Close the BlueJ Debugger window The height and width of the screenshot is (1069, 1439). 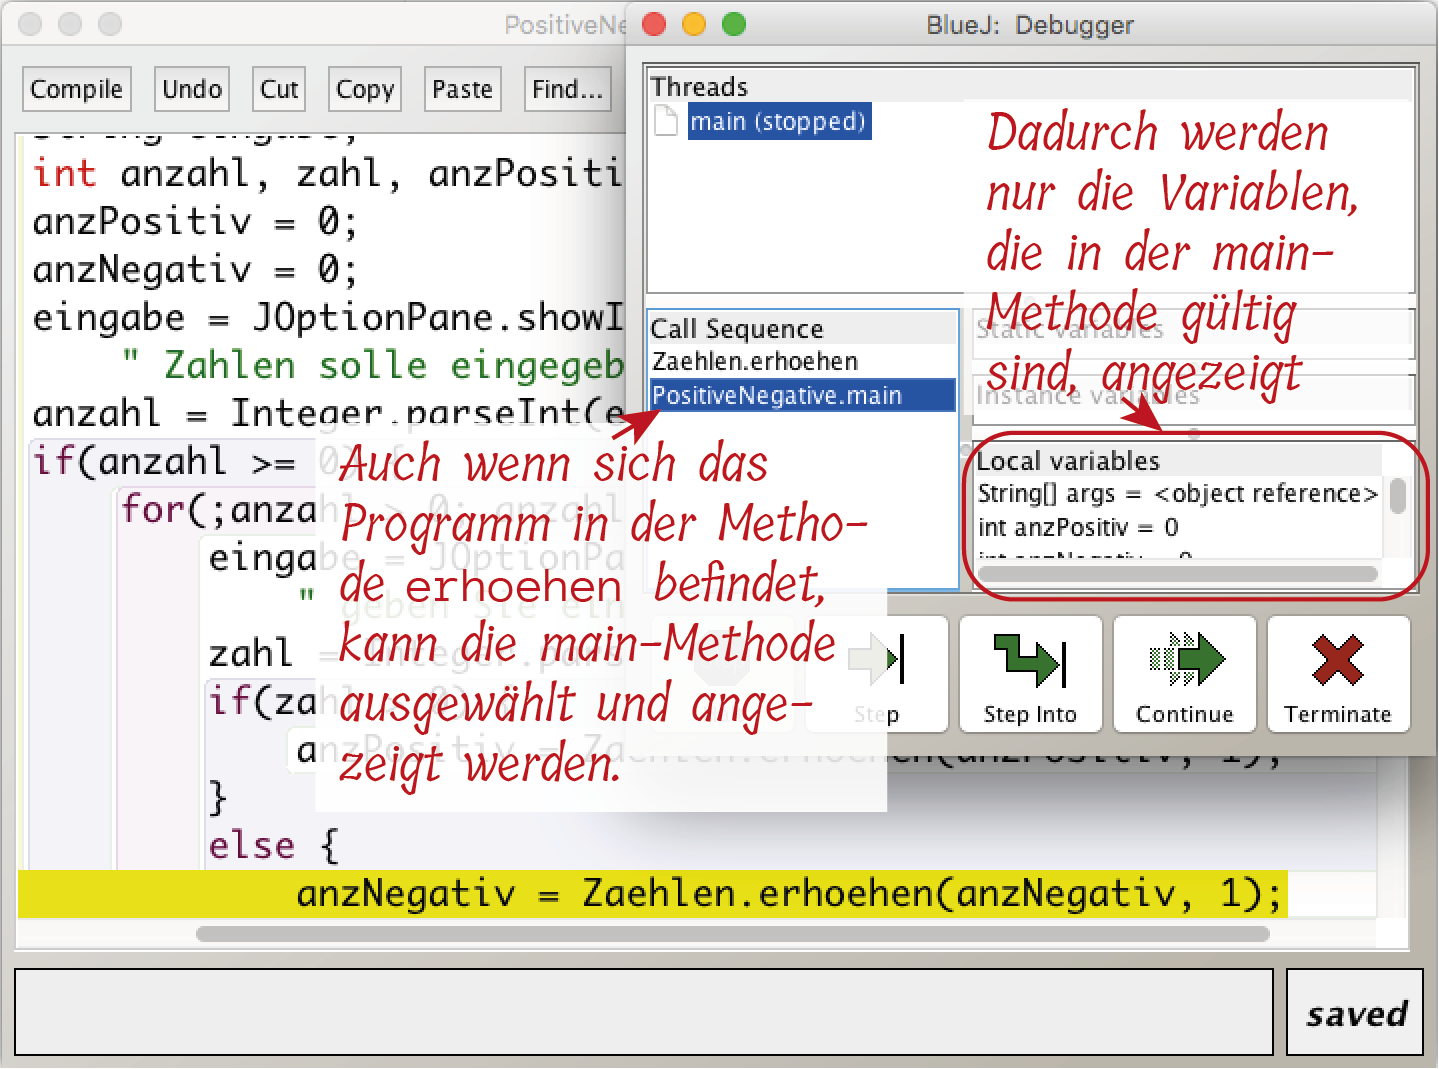point(654,24)
